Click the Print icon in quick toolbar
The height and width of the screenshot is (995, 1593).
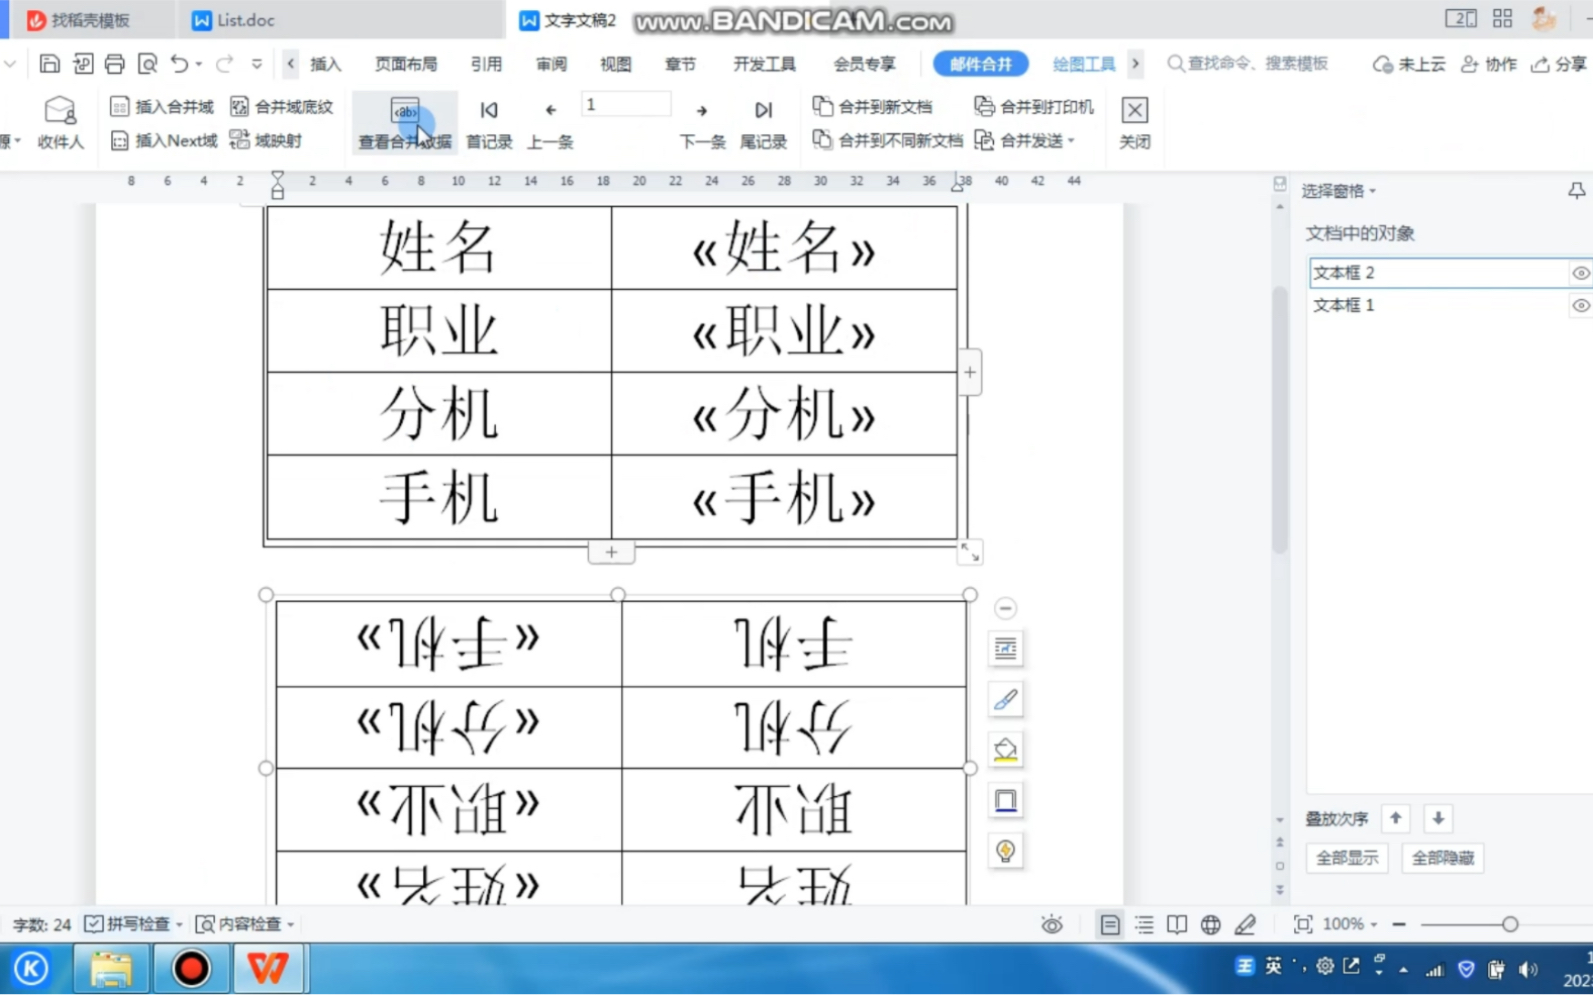pyautogui.click(x=115, y=64)
